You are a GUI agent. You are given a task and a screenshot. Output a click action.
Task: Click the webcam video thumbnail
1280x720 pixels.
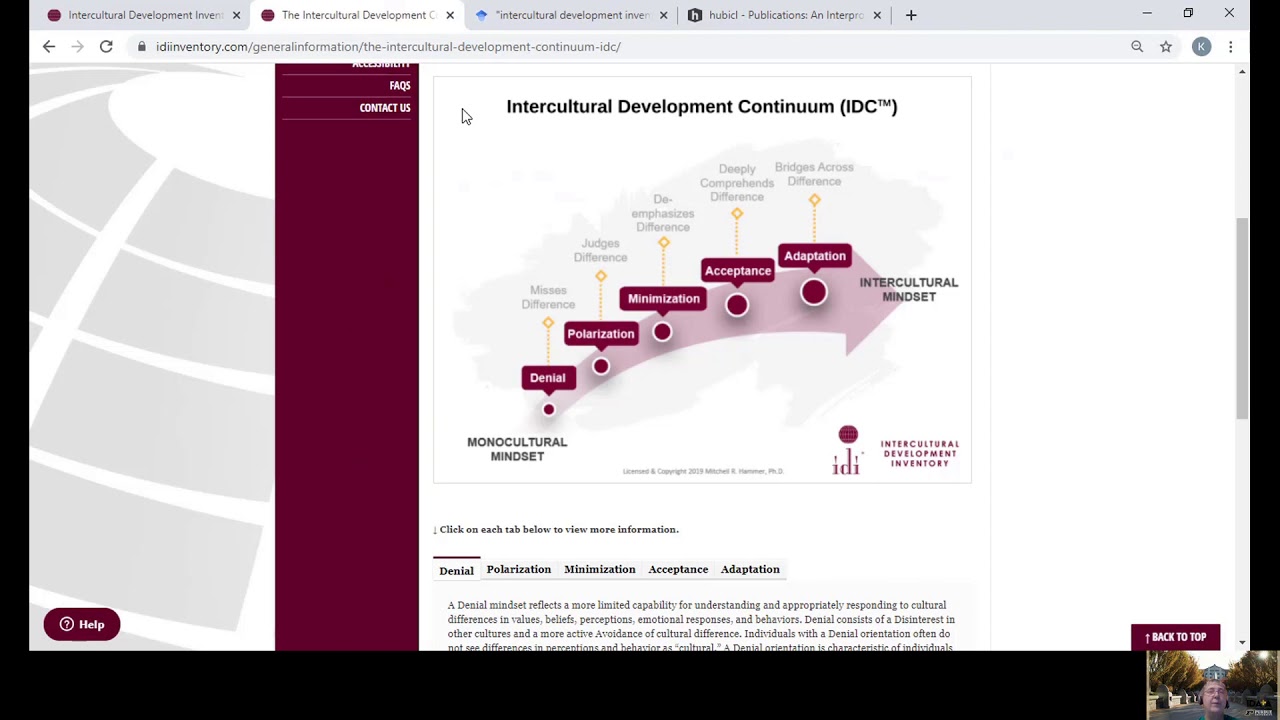tap(1213, 685)
